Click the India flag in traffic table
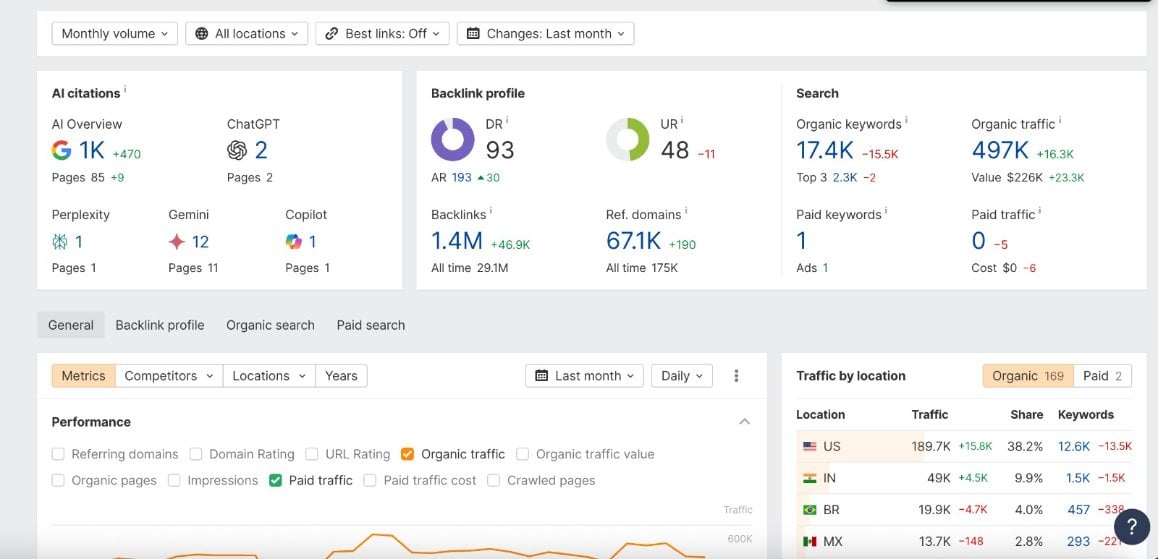1158x559 pixels. [809, 479]
